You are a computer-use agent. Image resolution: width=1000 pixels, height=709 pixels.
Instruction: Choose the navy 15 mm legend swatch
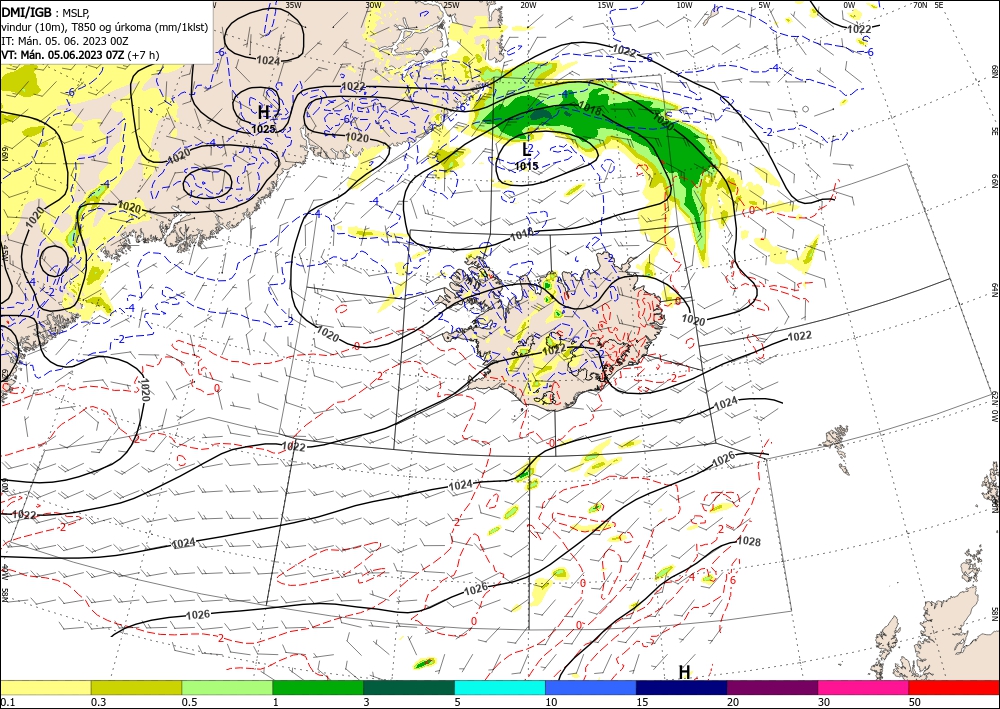[x=682, y=687]
